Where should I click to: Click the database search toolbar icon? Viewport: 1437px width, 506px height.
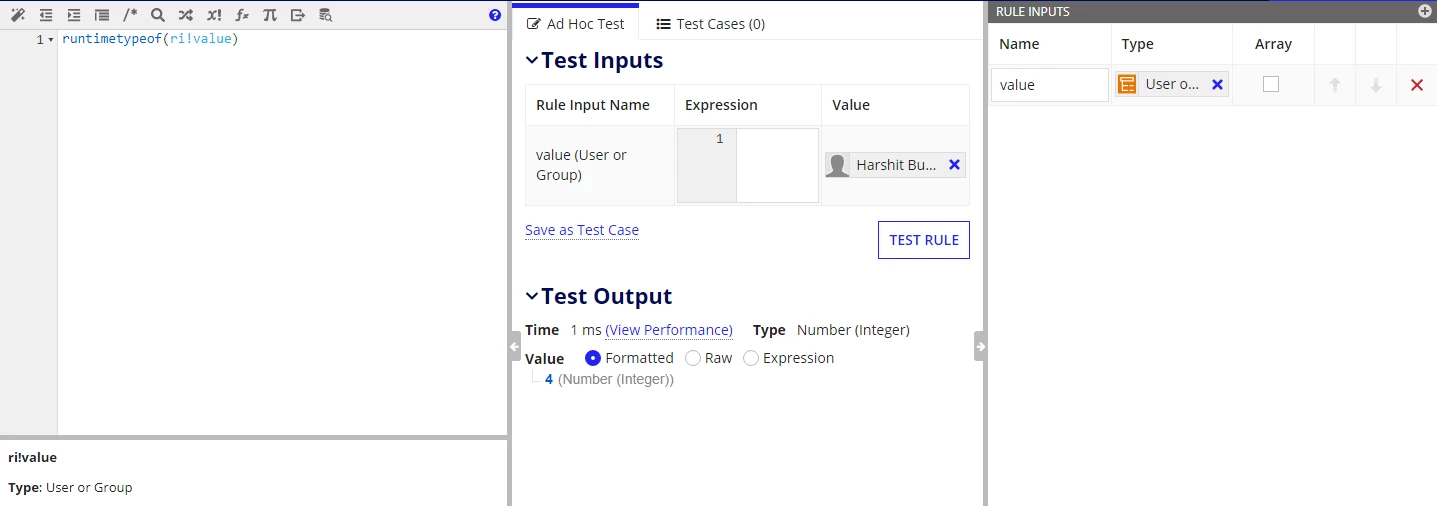pyautogui.click(x=325, y=15)
